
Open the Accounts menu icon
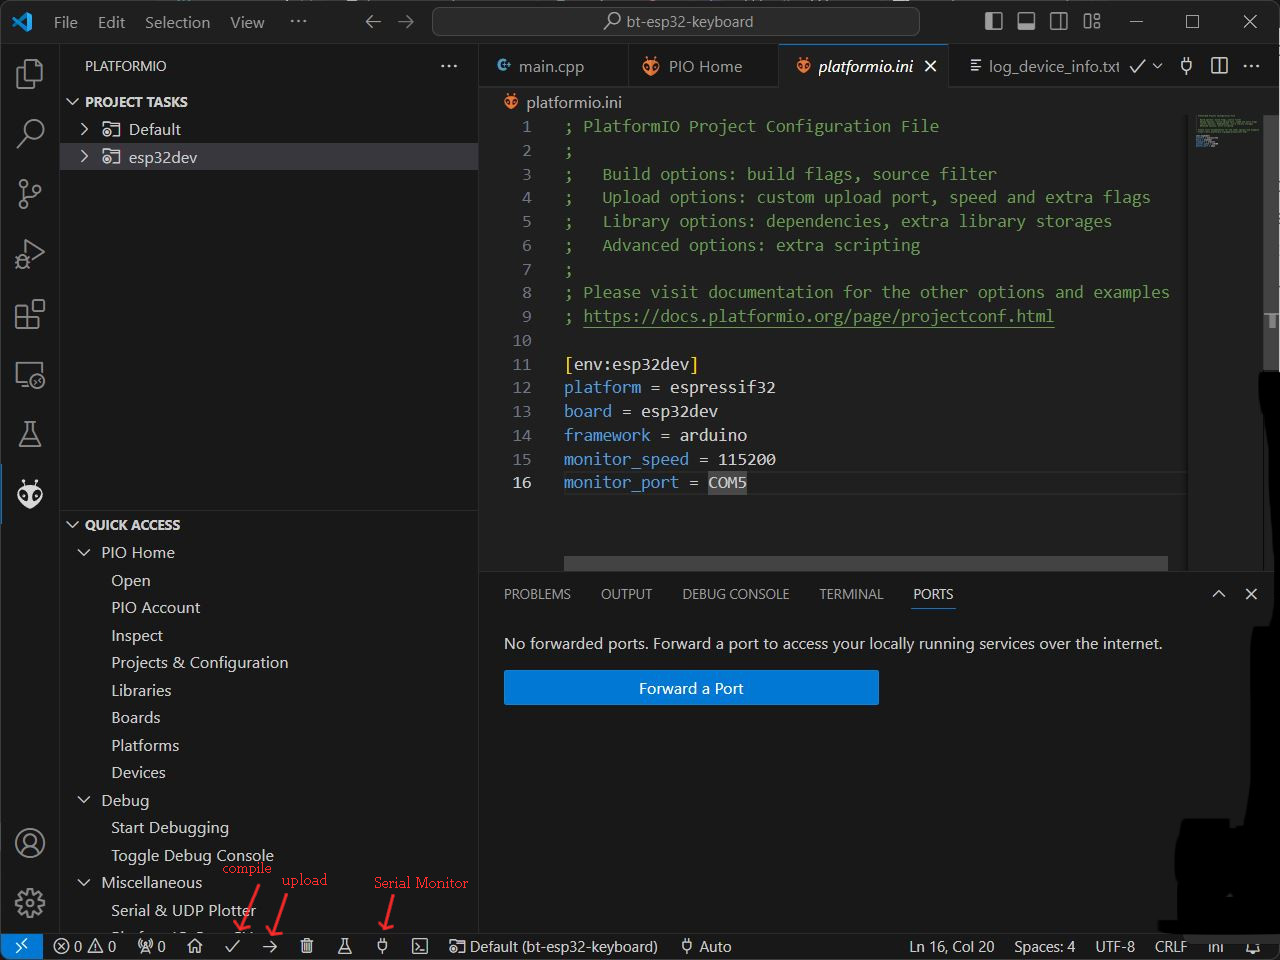coord(30,843)
